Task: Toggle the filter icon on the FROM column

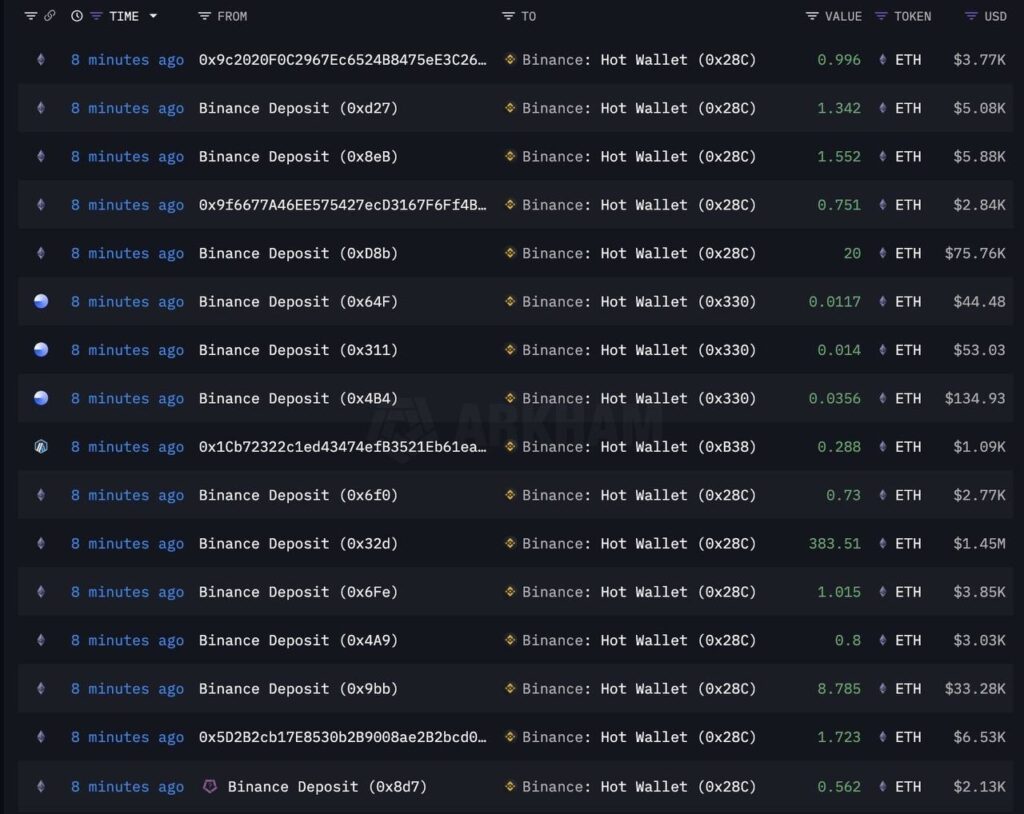Action: (202, 15)
